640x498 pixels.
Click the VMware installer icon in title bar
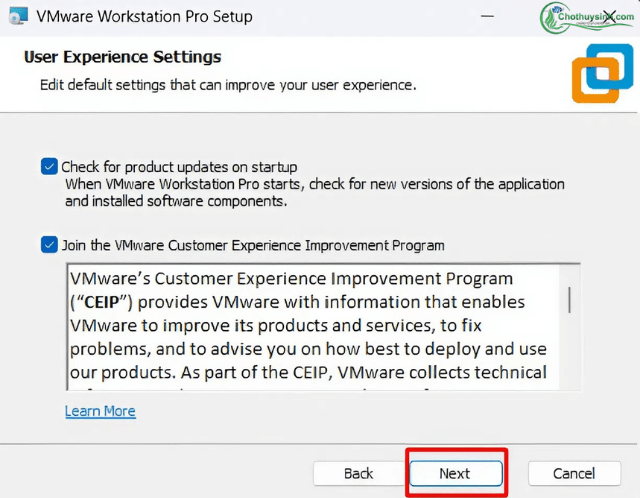tap(19, 16)
